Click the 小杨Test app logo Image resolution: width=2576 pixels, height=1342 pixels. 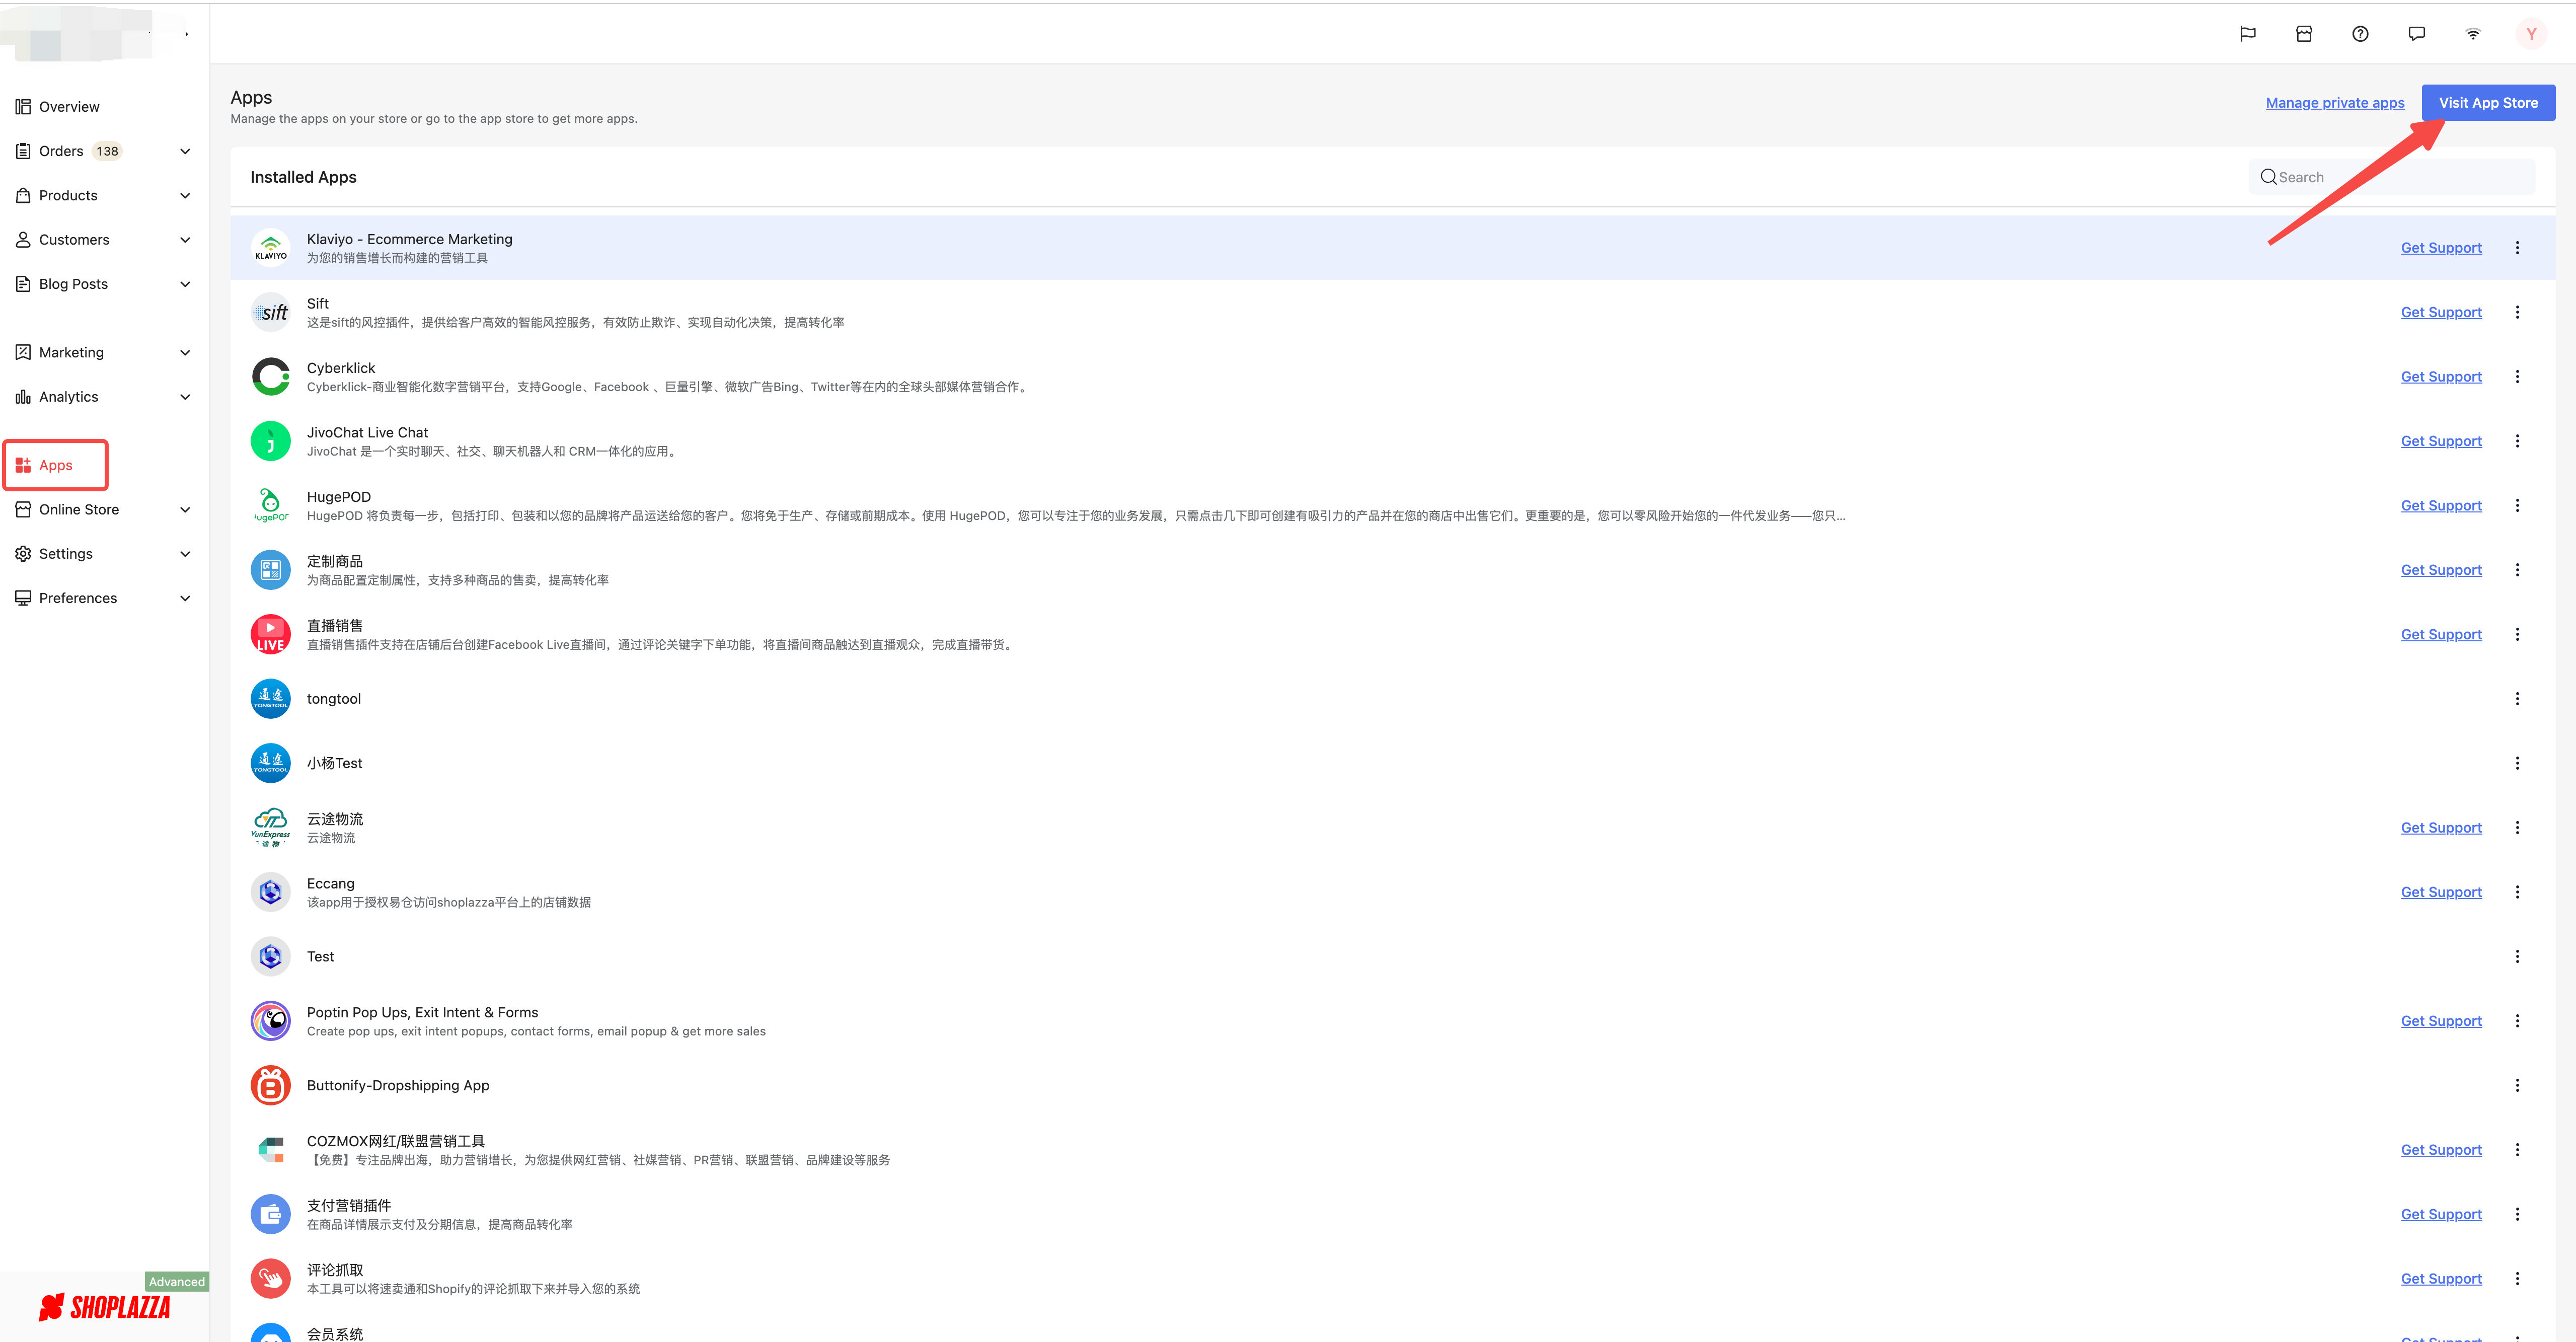pos(271,763)
